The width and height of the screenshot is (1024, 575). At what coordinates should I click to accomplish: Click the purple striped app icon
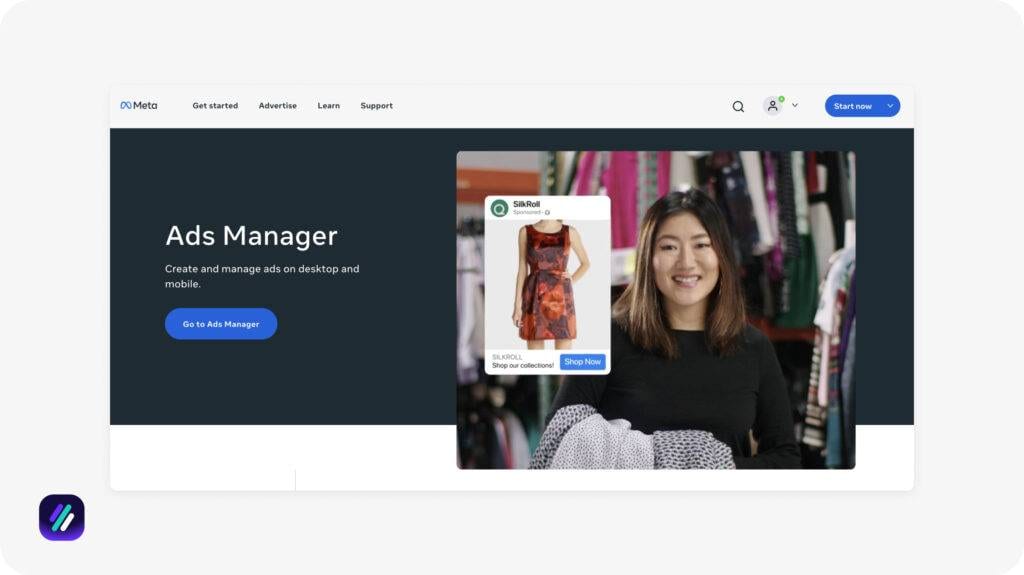click(x=61, y=518)
